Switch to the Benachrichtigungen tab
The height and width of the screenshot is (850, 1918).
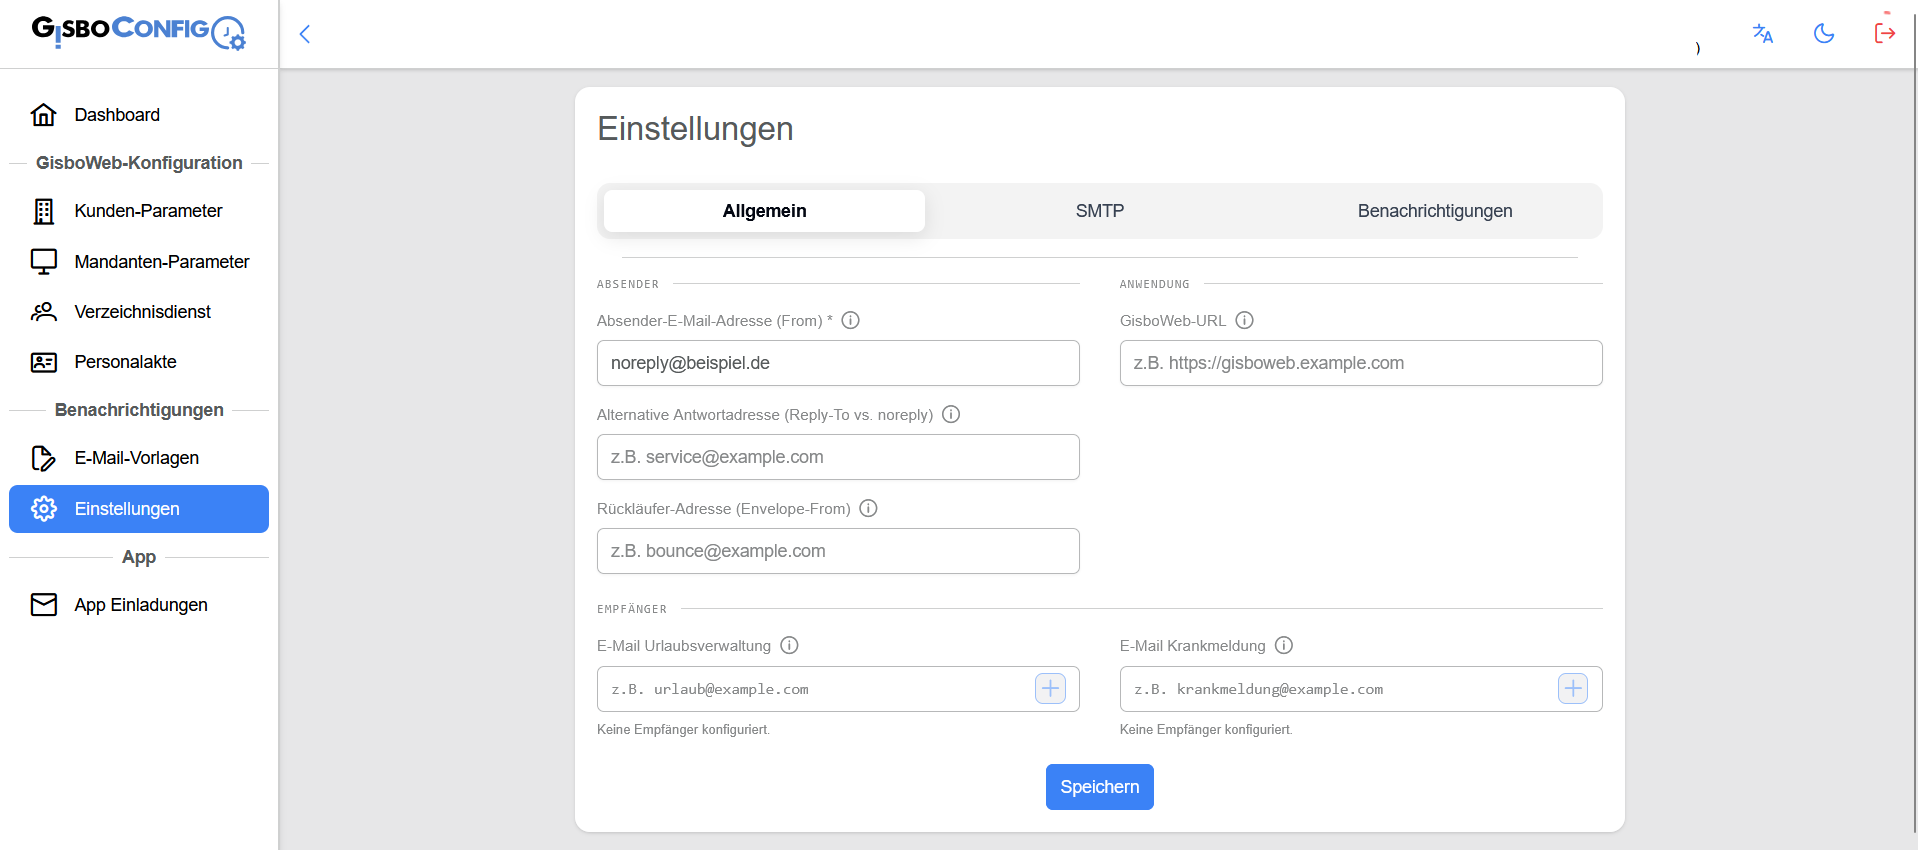(x=1435, y=211)
